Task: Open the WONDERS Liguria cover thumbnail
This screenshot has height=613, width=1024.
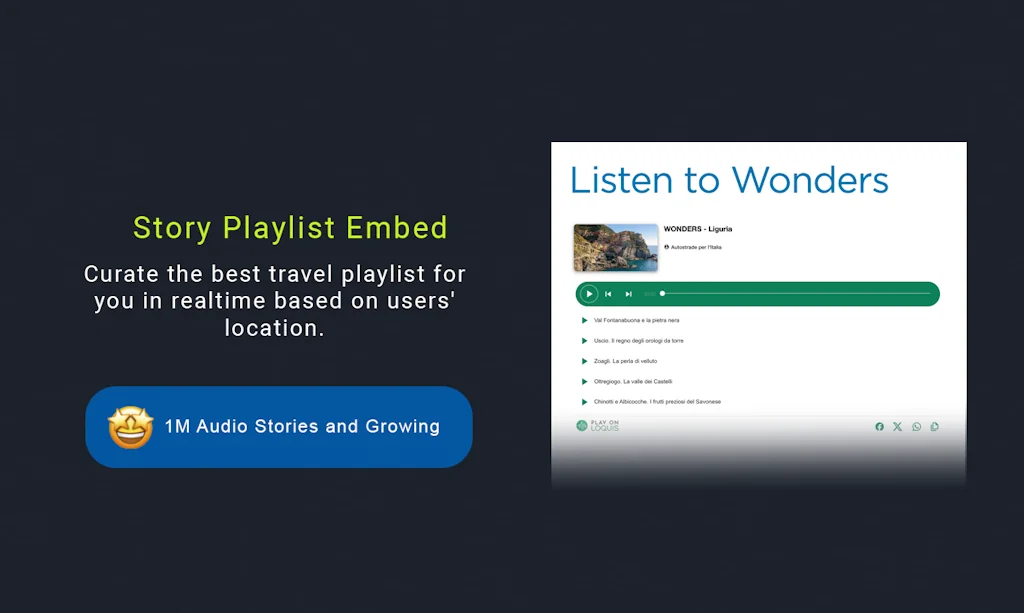Action: [615, 248]
